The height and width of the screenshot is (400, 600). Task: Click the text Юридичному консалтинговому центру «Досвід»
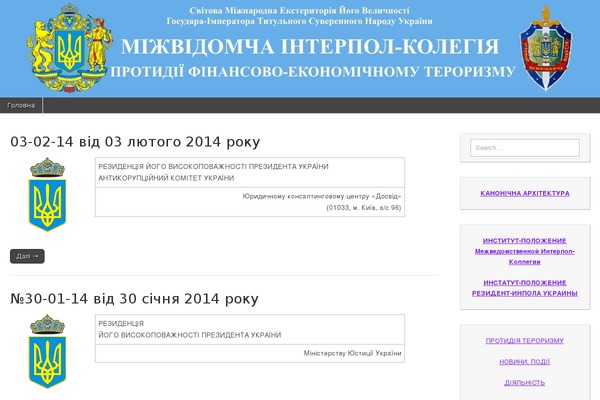322,196
